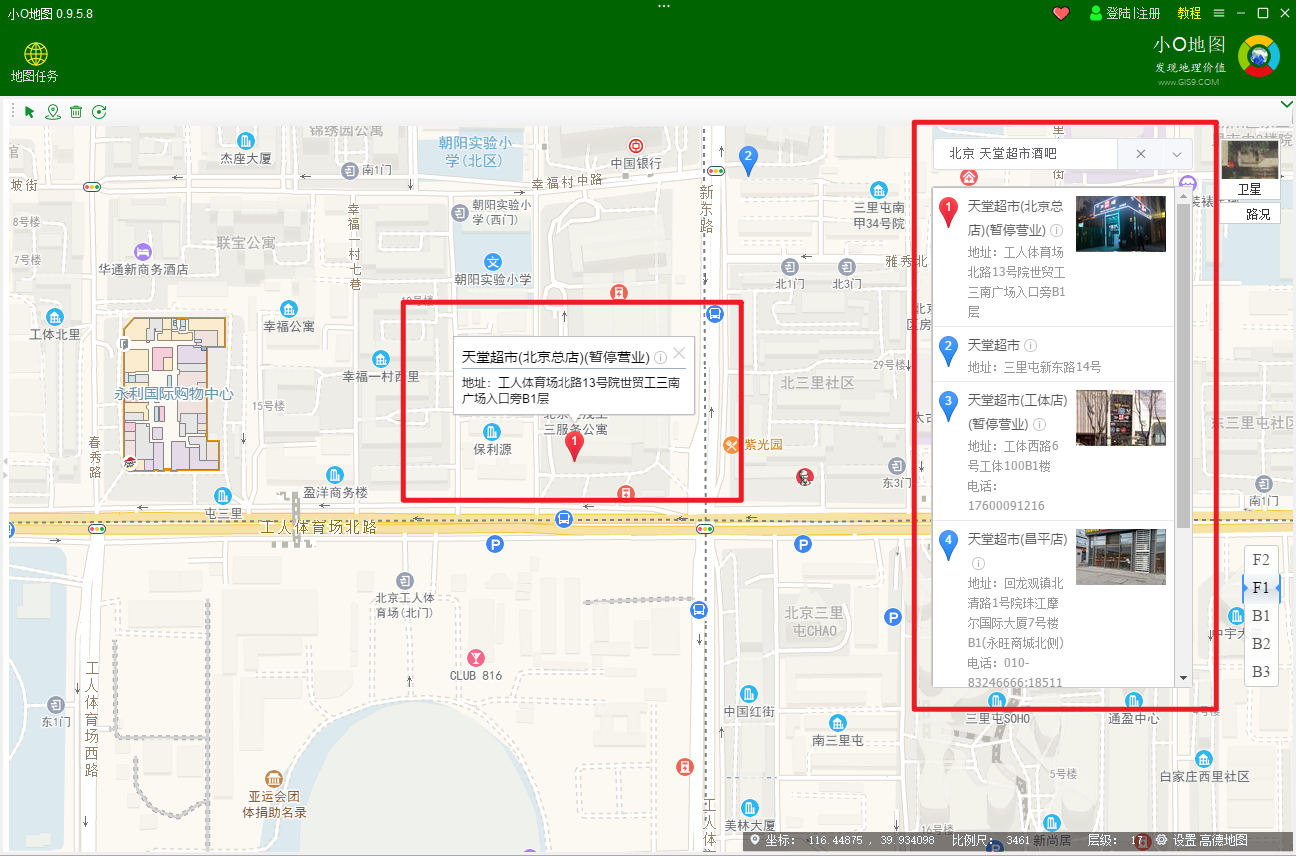Clear the search box text
Screen dimensions: 1296x856
coord(1141,154)
